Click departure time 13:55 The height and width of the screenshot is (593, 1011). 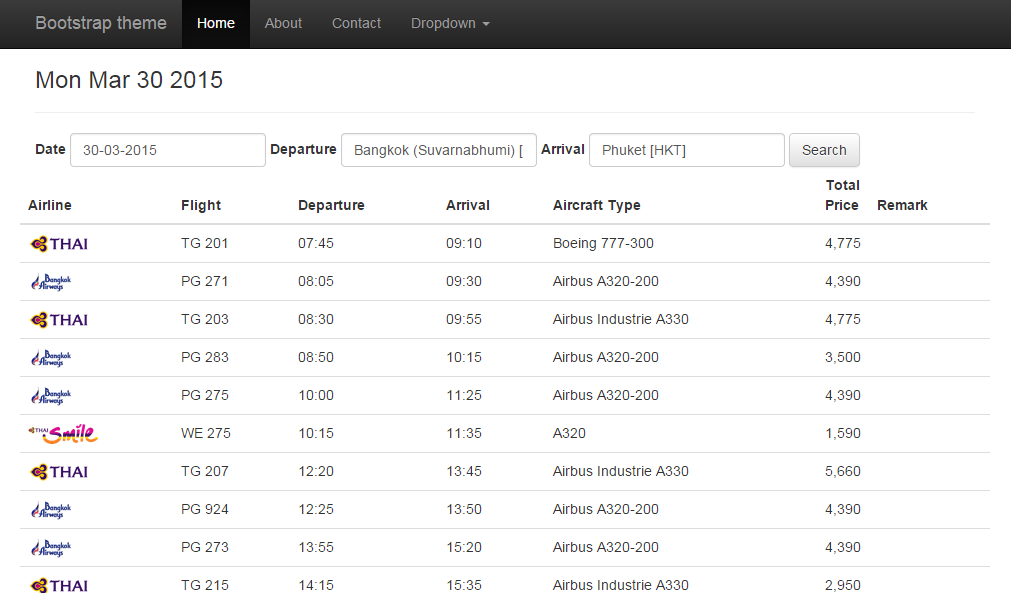click(316, 547)
